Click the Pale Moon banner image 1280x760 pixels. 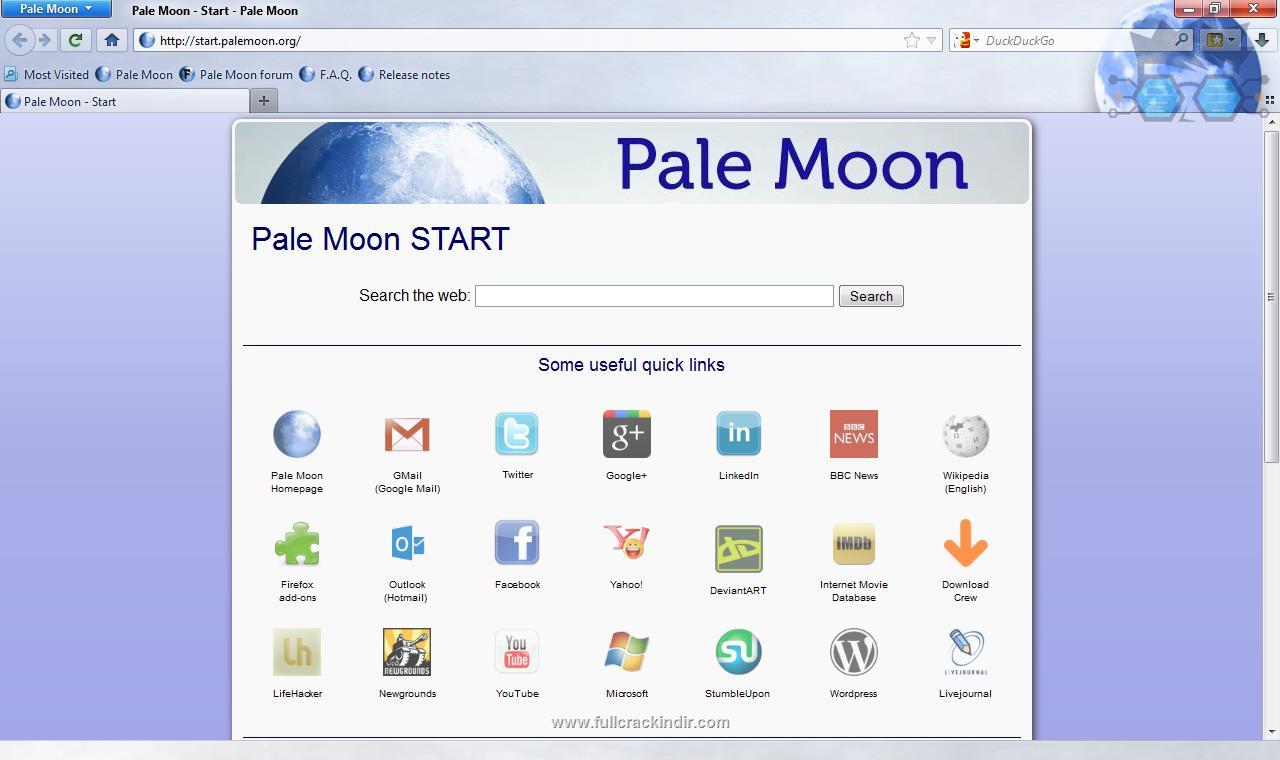tap(632, 163)
